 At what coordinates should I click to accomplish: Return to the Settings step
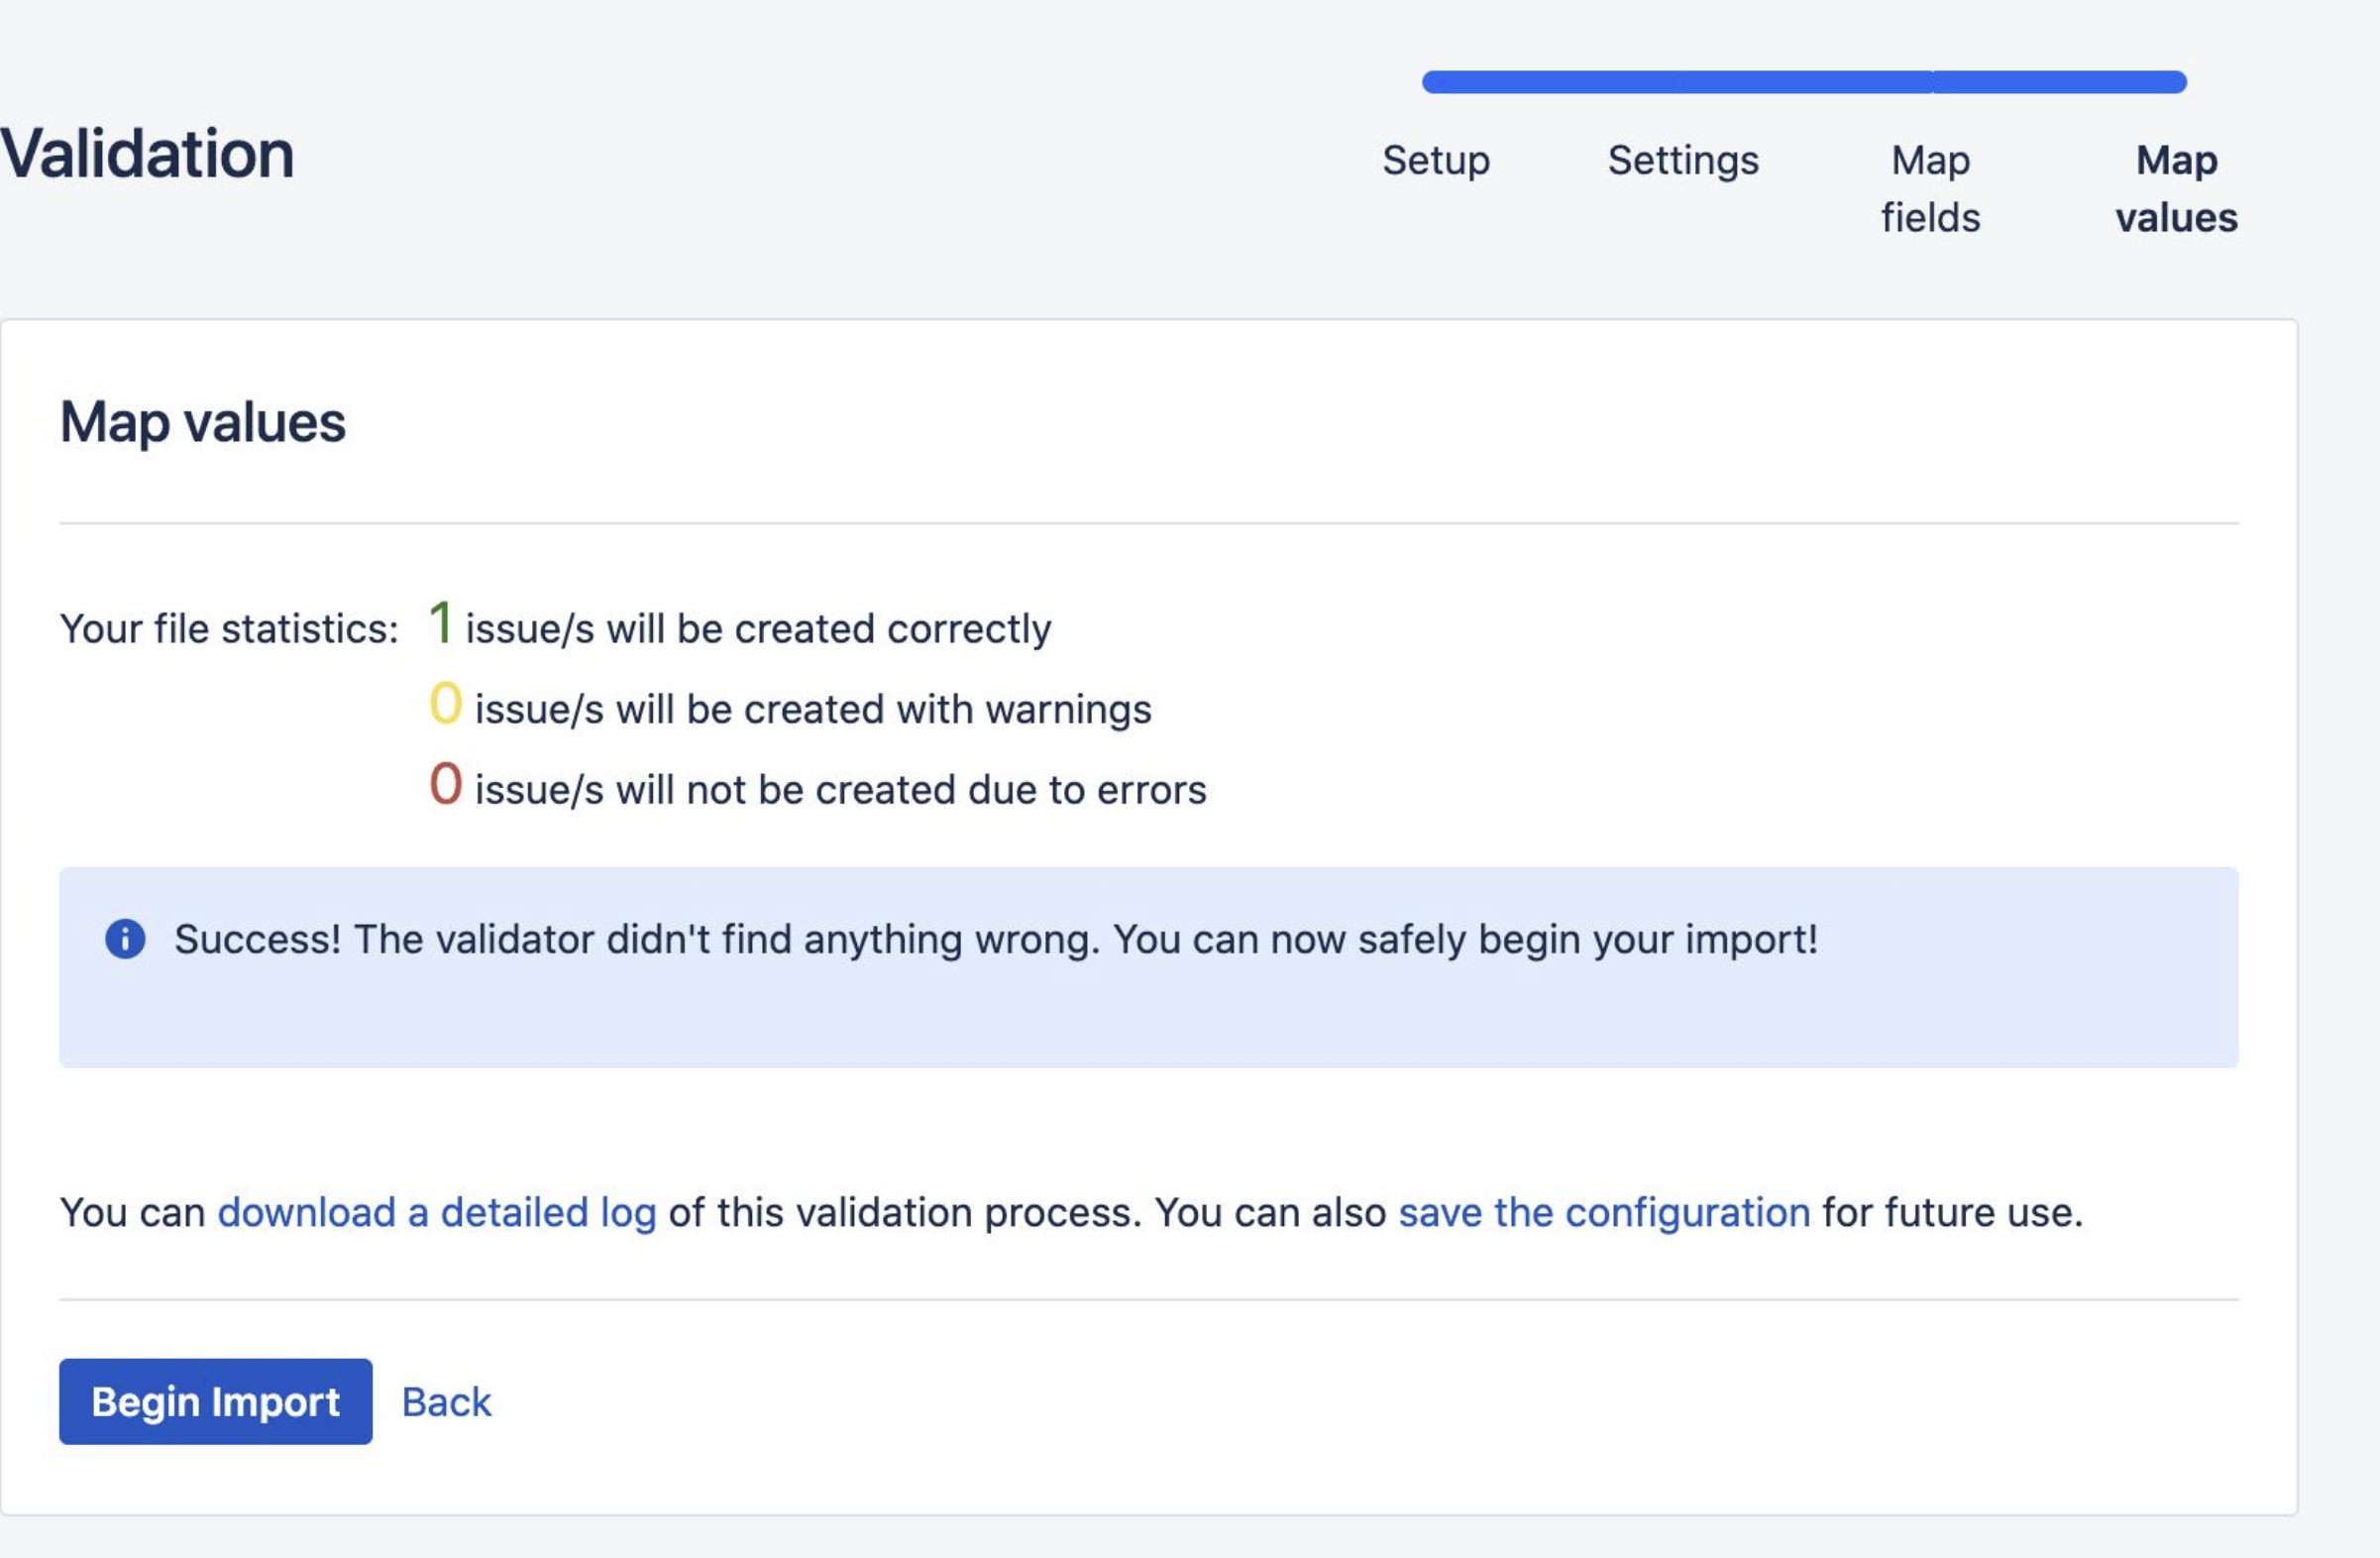coord(1683,160)
